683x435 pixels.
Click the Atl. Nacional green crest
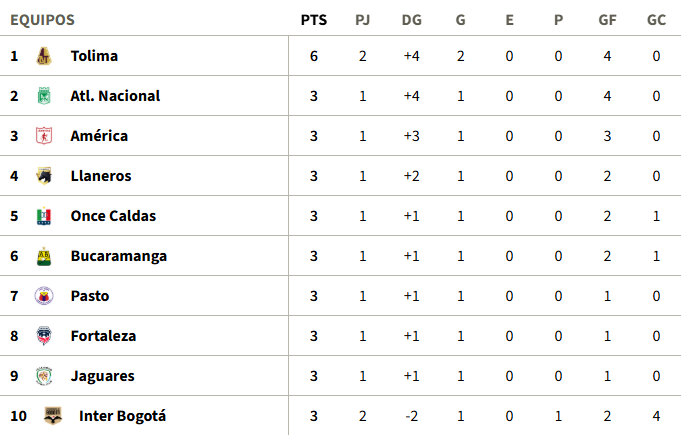(43, 96)
